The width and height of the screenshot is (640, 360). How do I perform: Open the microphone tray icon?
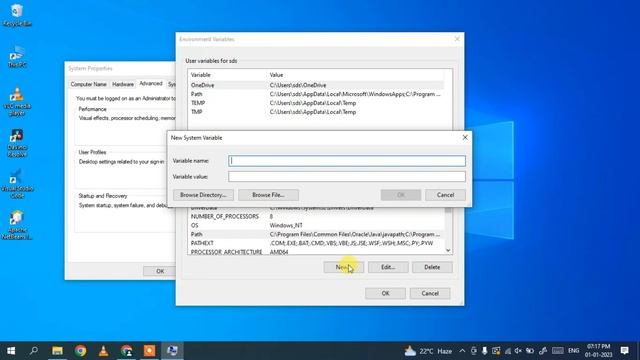pos(484,351)
